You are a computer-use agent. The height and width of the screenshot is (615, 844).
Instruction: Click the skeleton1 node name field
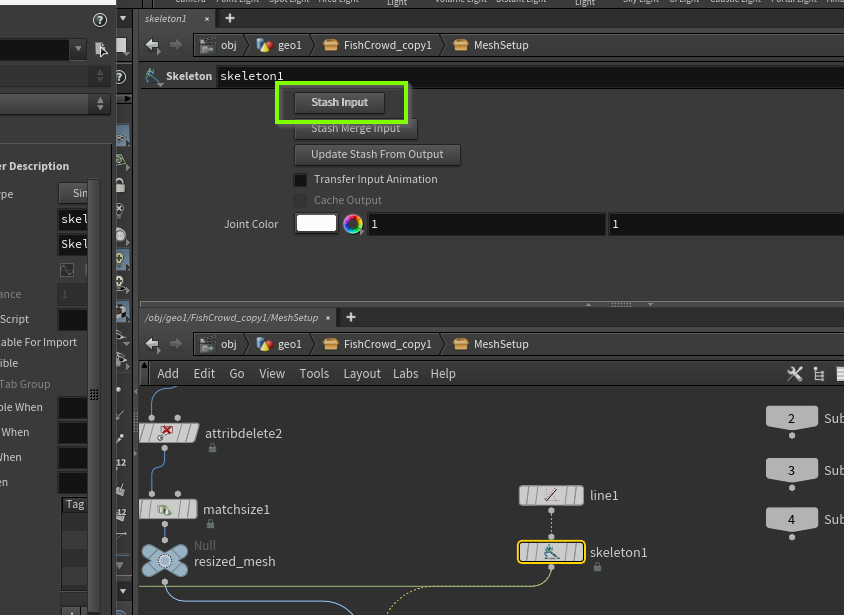530,76
